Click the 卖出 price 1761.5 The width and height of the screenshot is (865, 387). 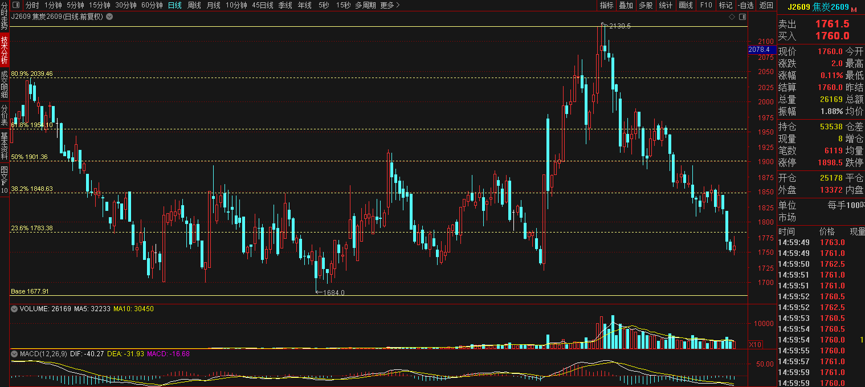coord(832,24)
